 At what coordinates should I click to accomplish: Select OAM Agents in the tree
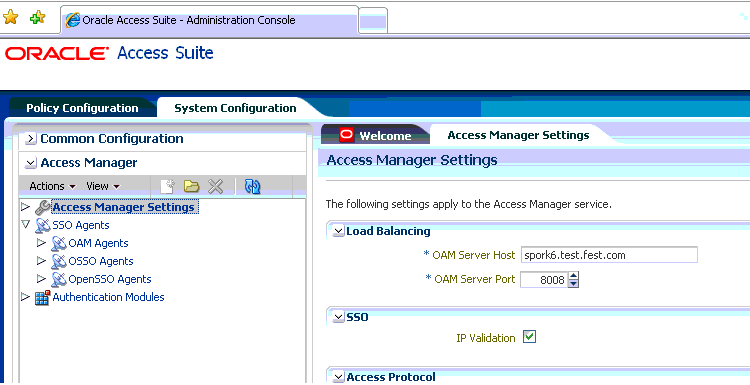point(99,243)
